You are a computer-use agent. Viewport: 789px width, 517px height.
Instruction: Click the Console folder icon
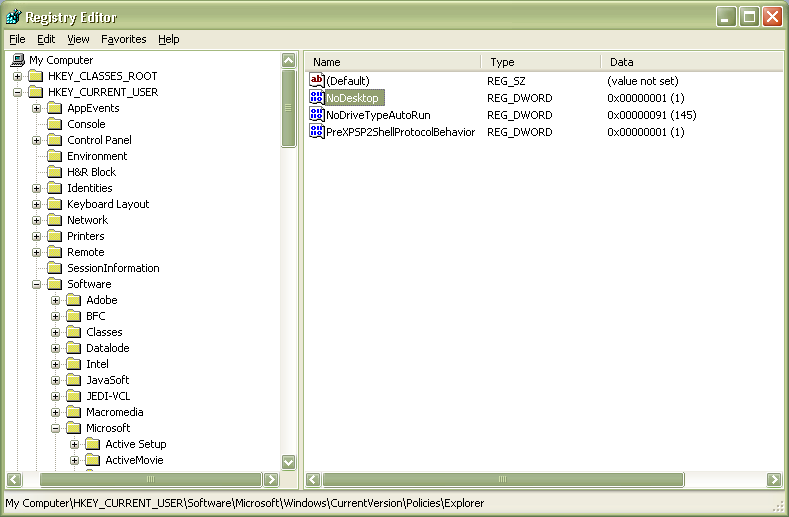[54, 124]
